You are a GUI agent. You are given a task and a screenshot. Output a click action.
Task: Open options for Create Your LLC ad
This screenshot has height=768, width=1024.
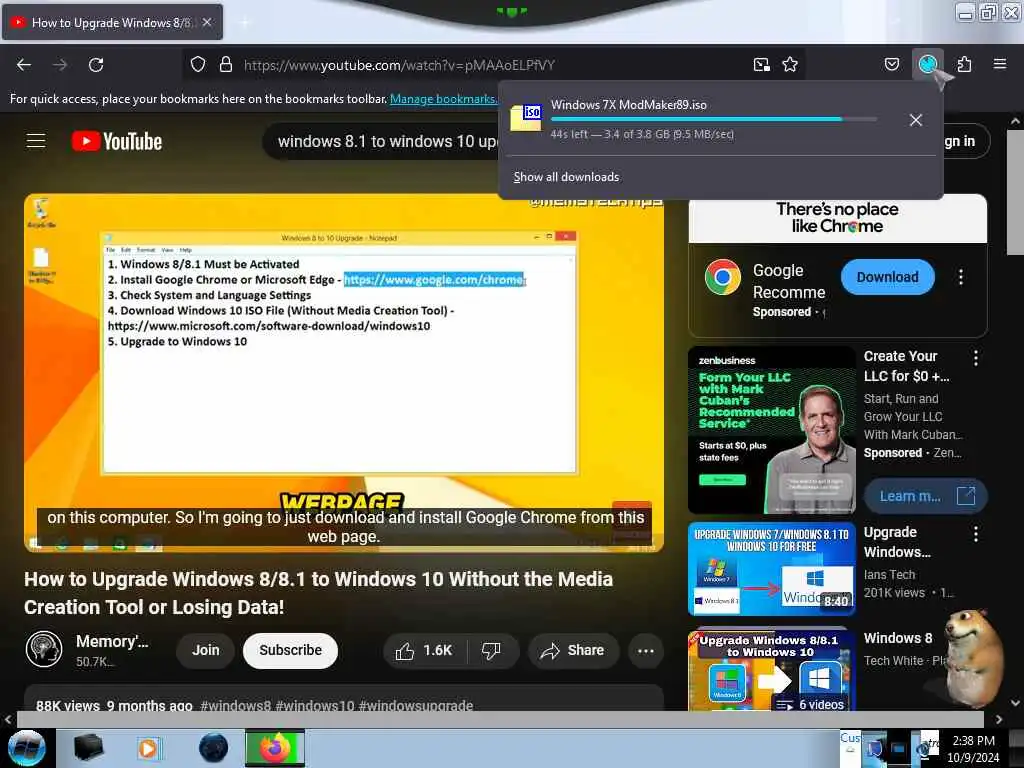pos(976,358)
